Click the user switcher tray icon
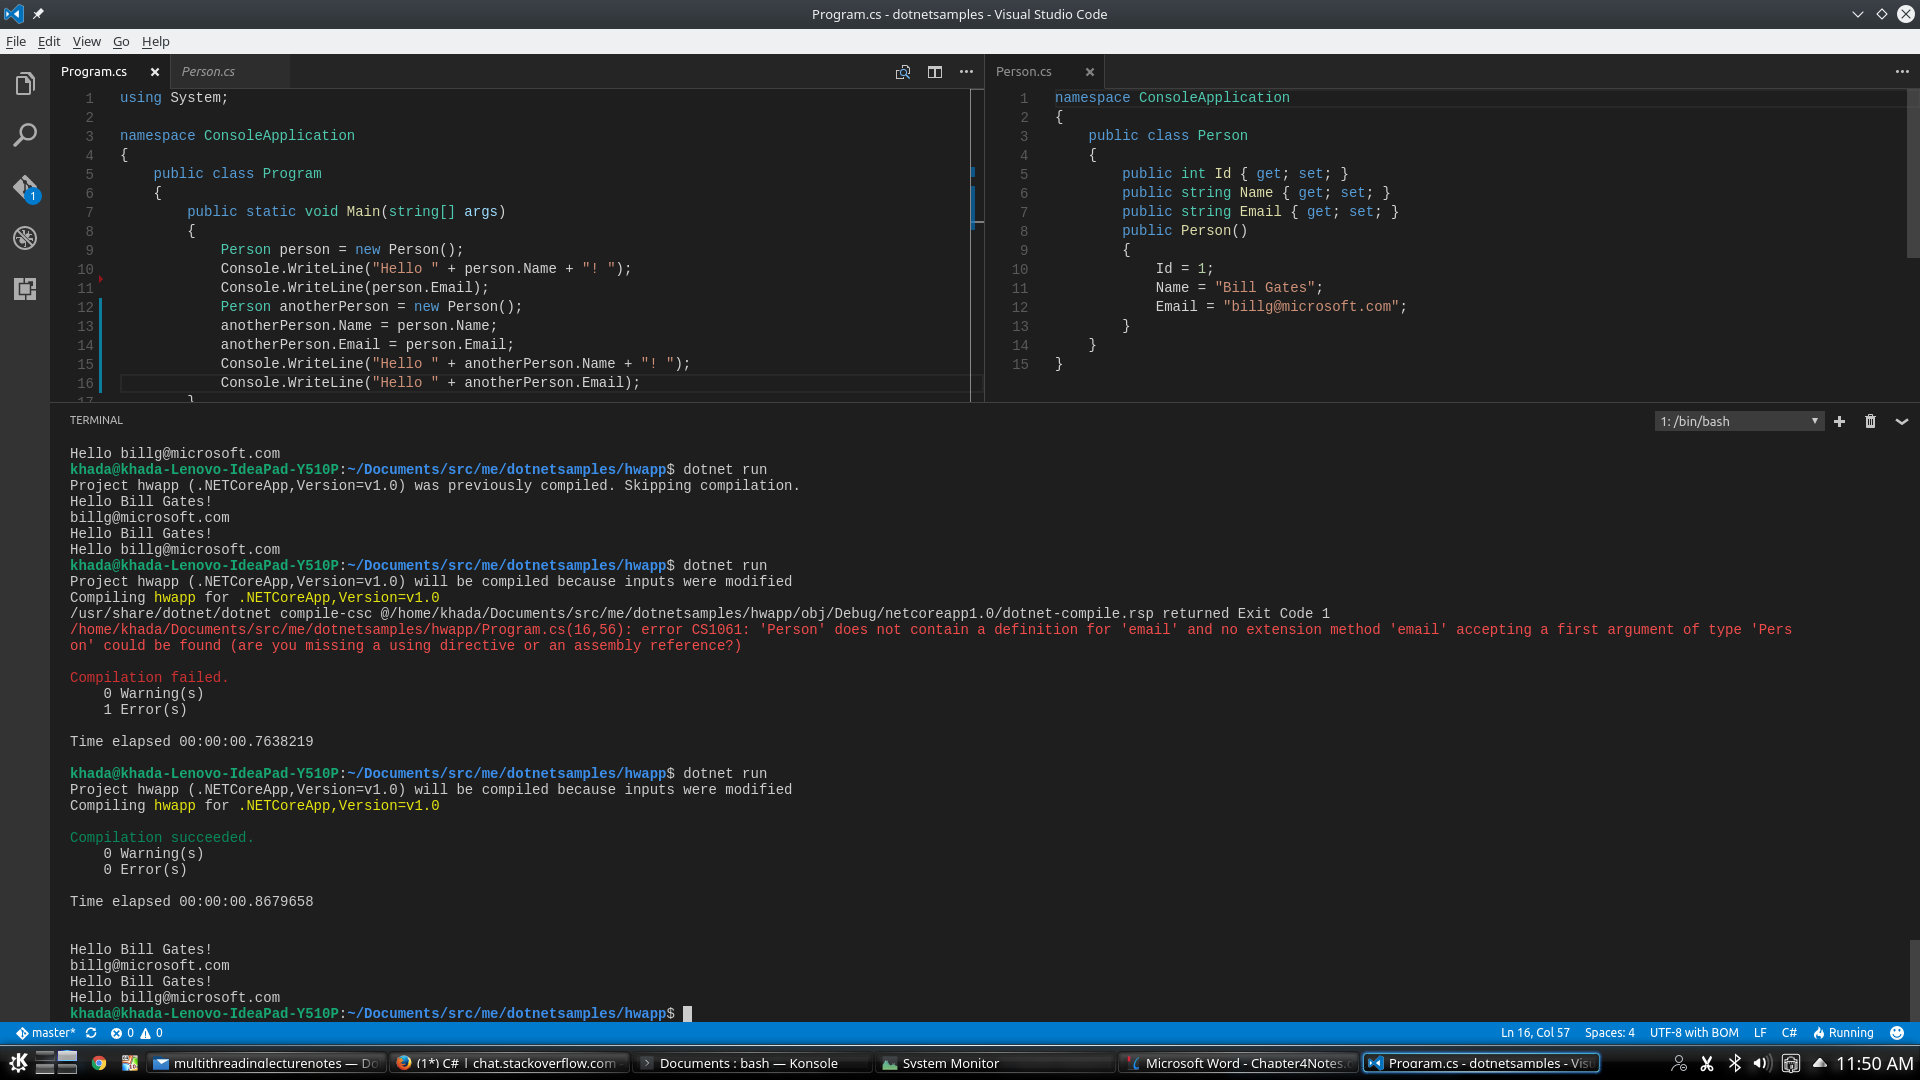1920x1080 pixels. 1679,1063
